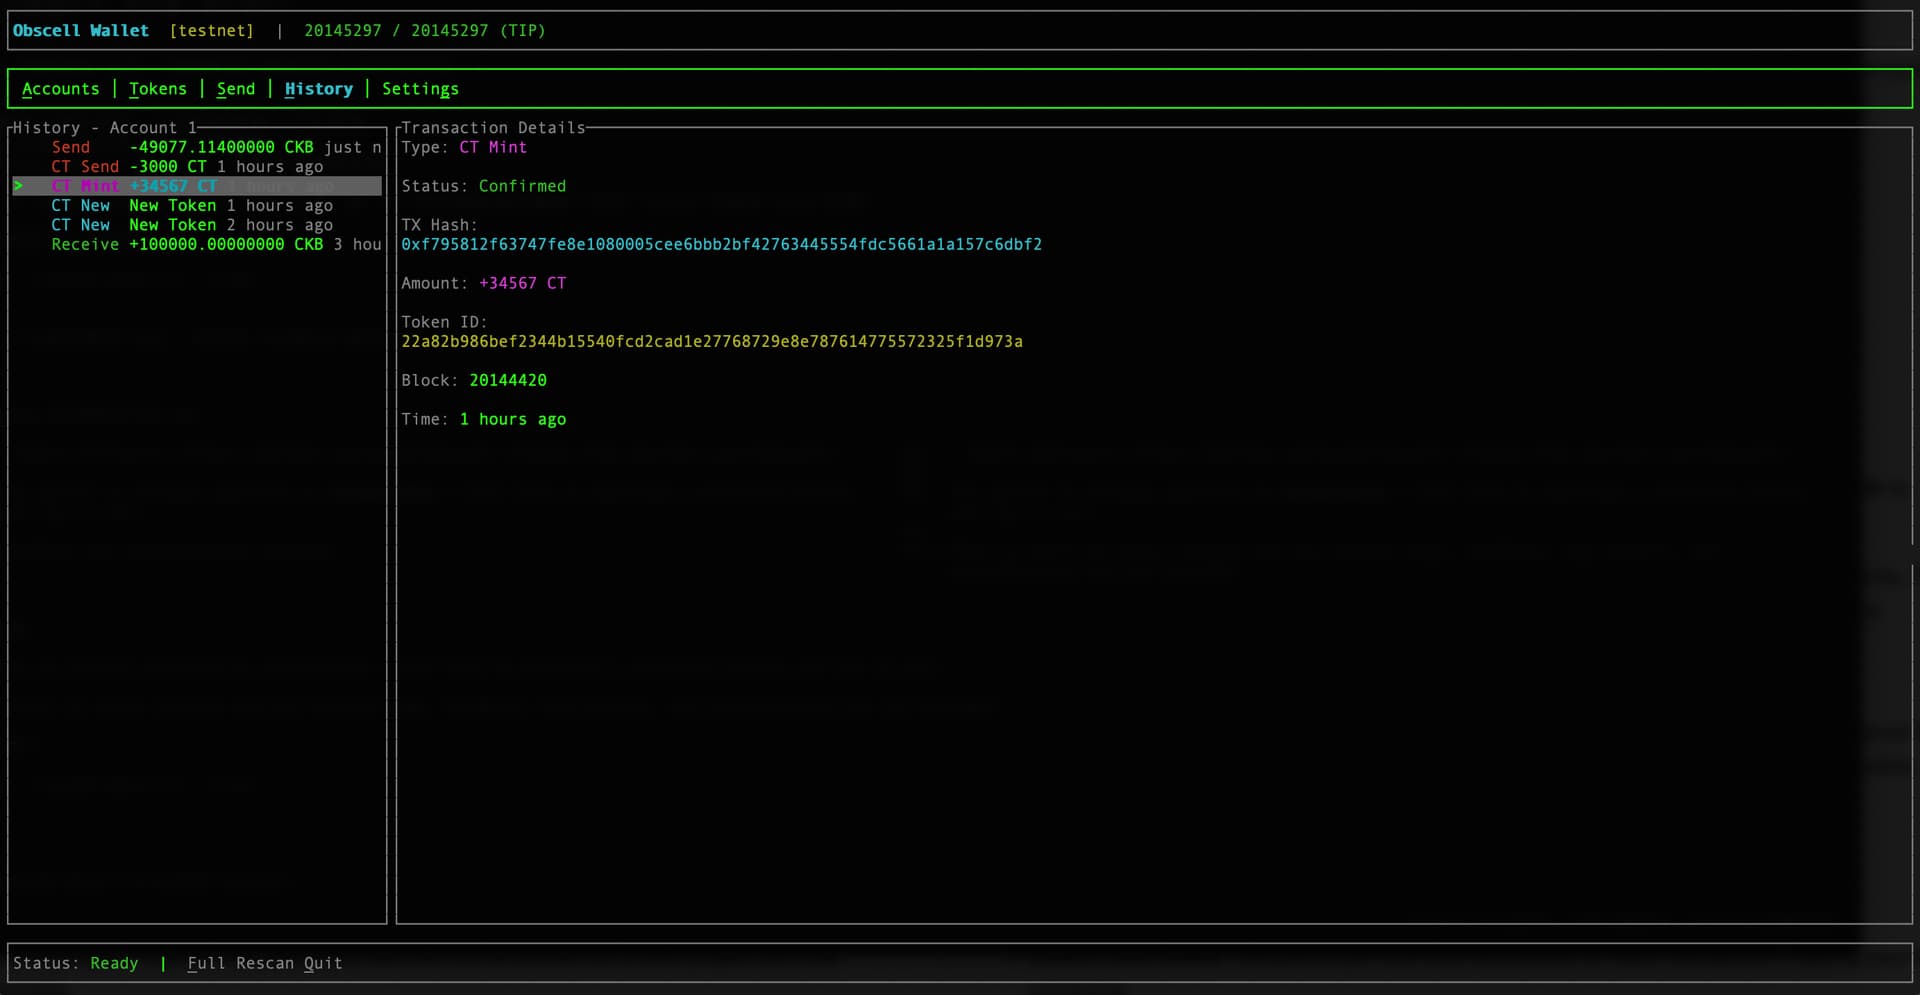The image size is (1920, 995).
Task: Click the Obscell Wallet title
Action: tap(80, 31)
